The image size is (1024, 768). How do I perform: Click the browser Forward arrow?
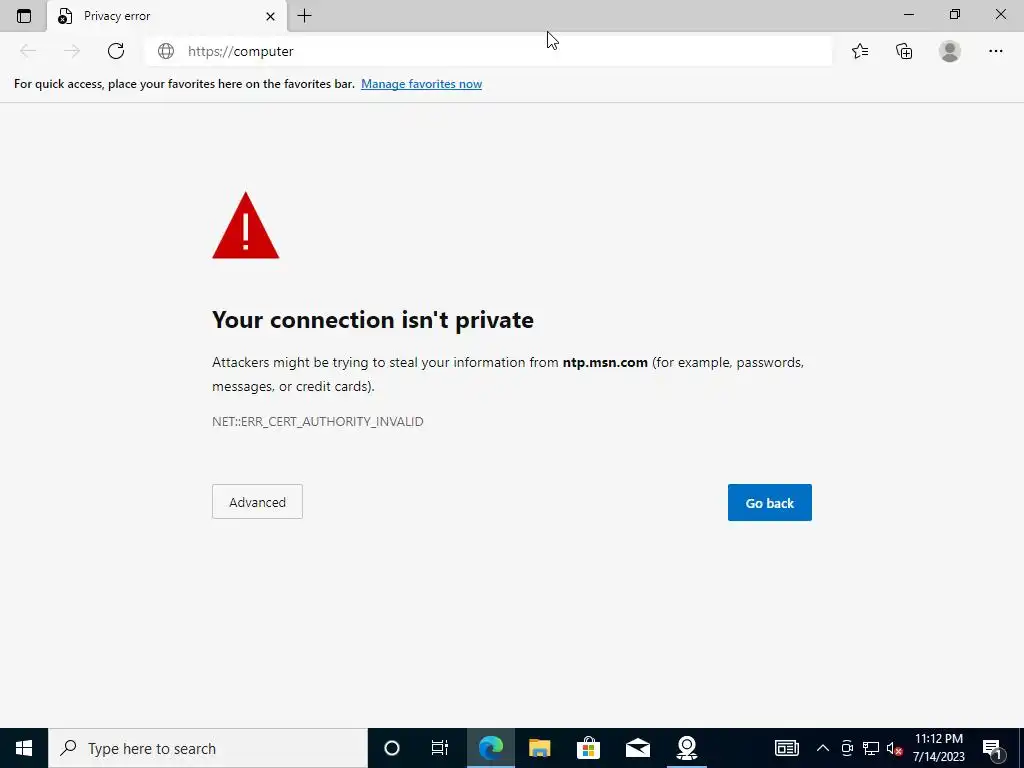point(72,51)
